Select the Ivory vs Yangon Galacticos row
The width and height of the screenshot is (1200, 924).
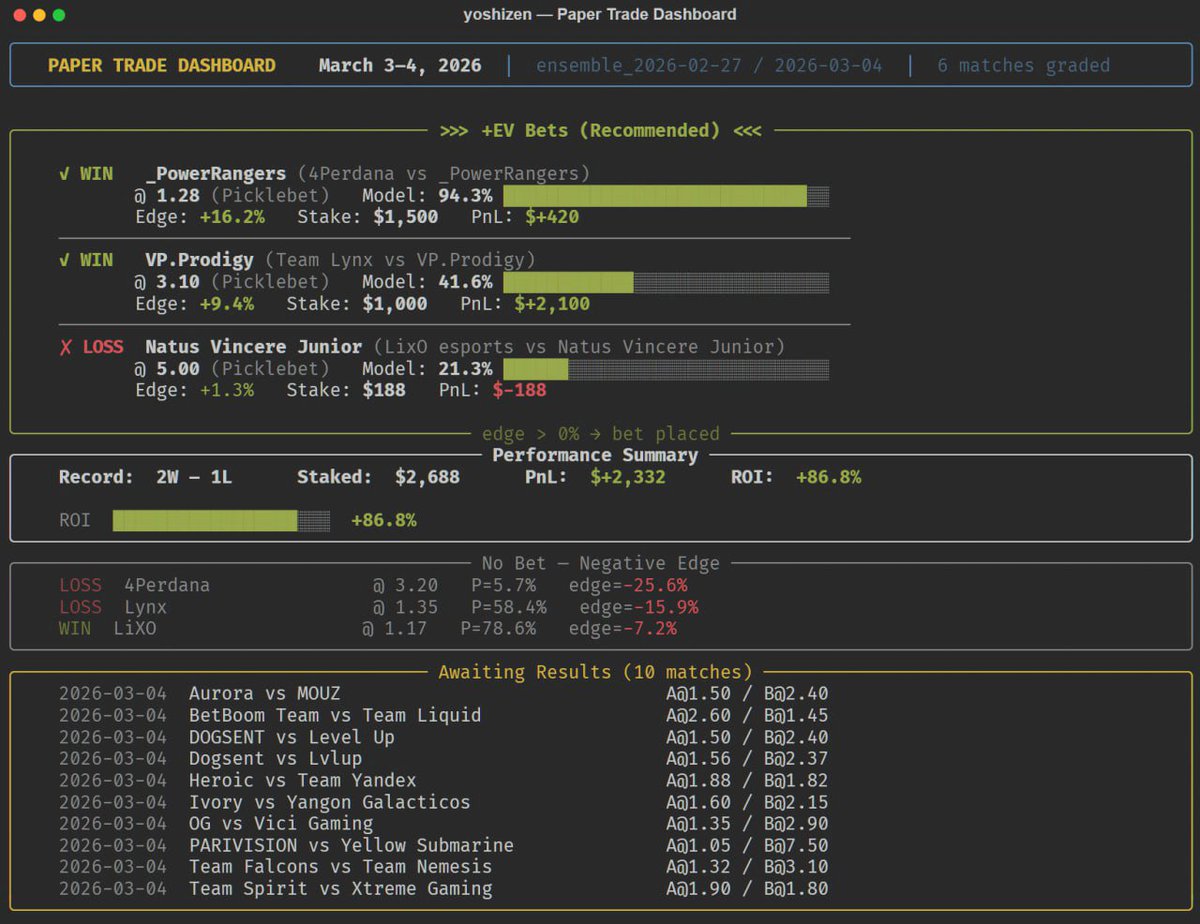coord(443,802)
